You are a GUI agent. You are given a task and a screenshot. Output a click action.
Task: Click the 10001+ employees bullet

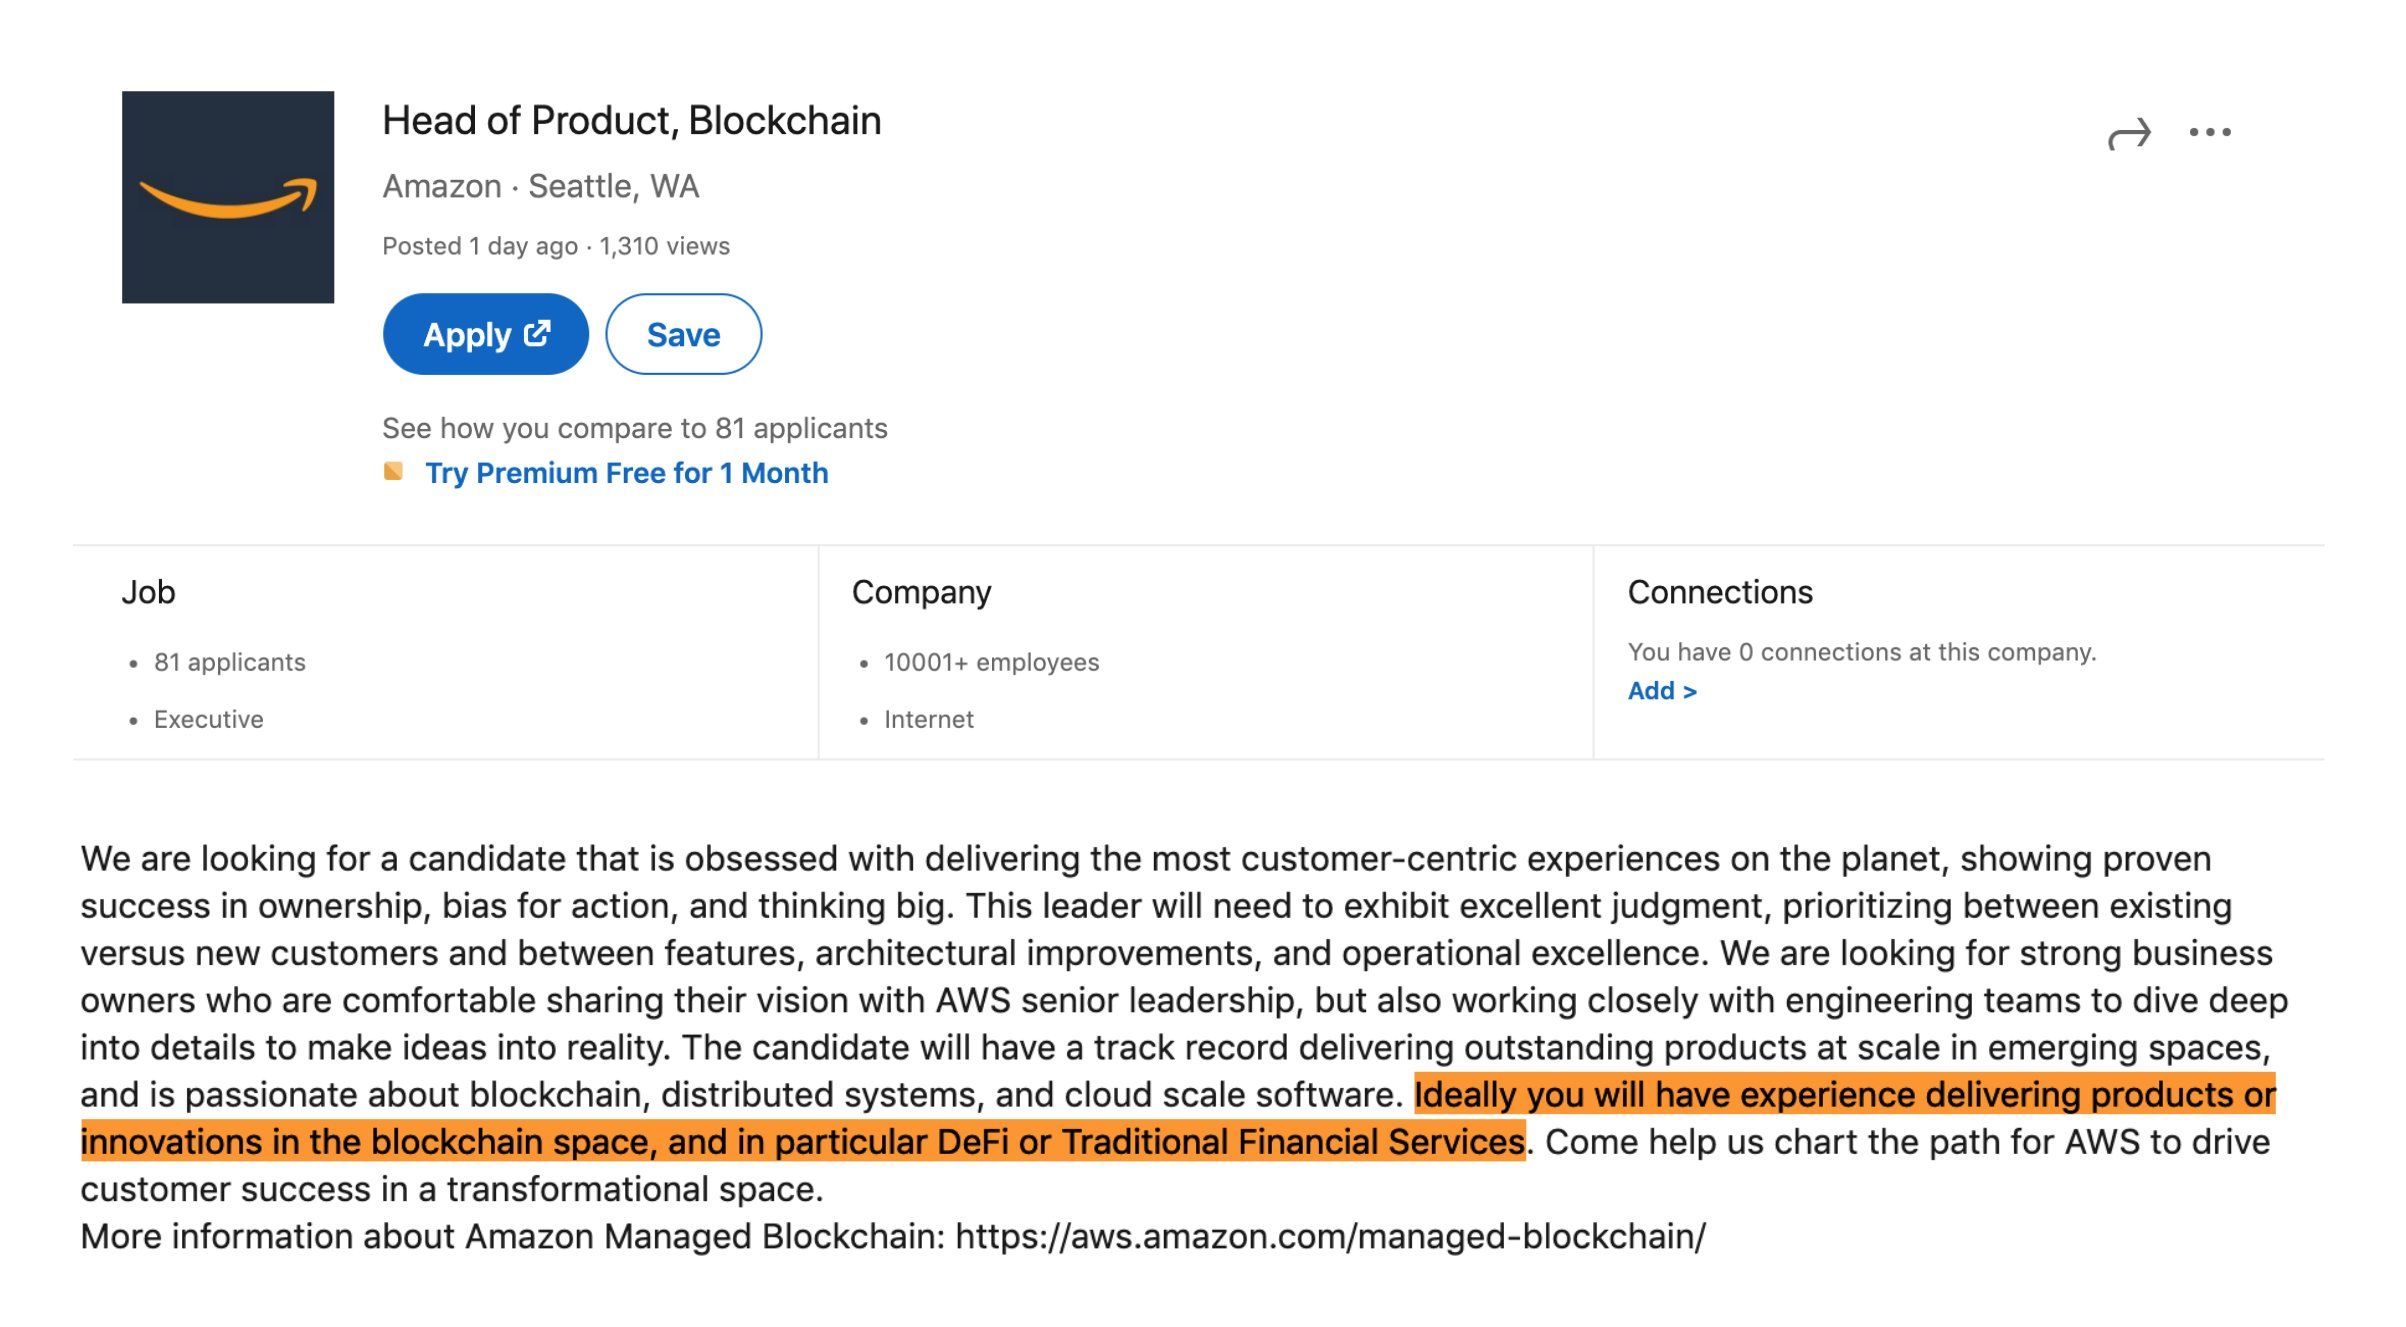pos(990,662)
